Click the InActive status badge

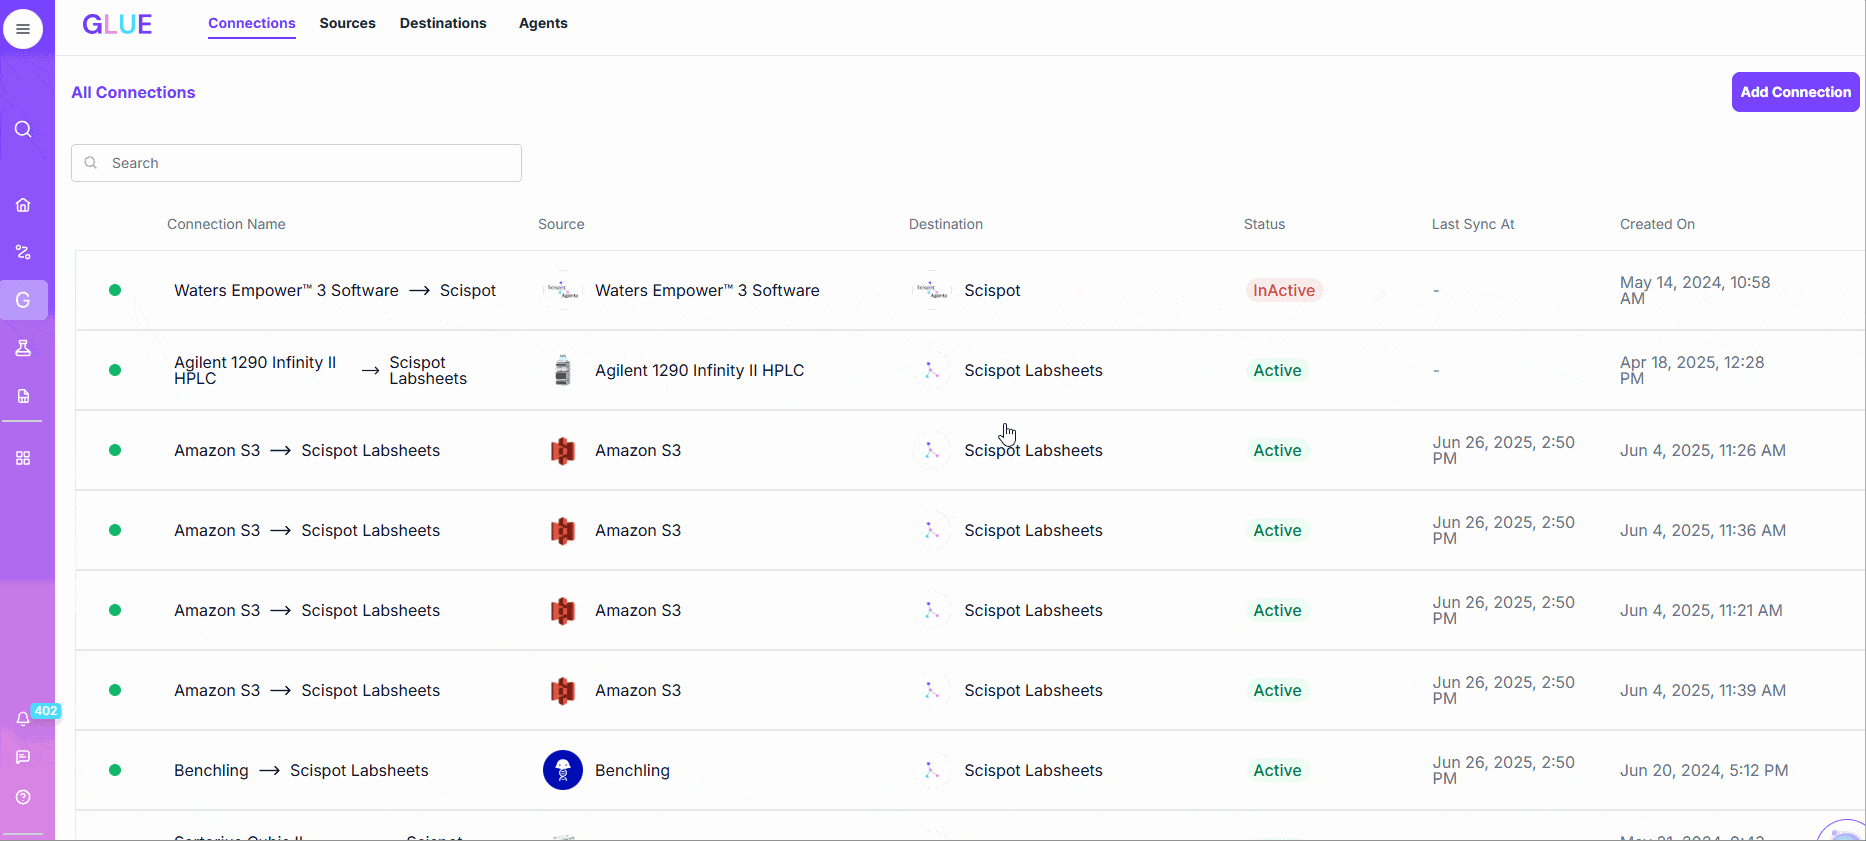1284,290
